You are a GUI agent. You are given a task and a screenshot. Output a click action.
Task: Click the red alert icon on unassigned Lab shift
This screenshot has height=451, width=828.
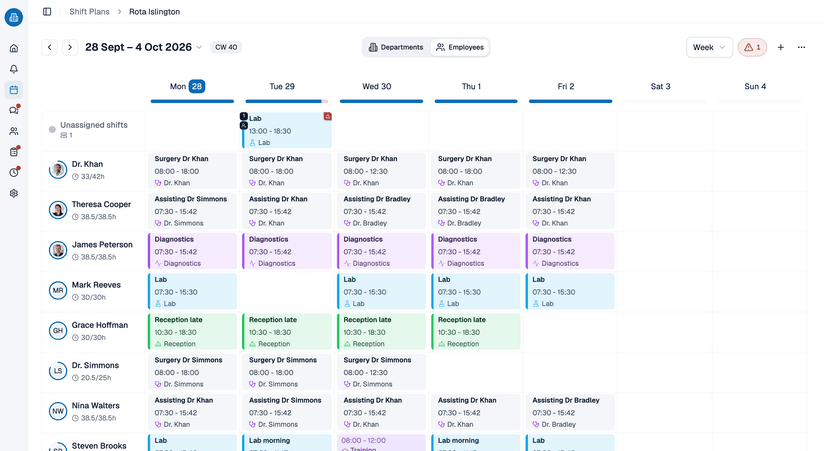point(327,116)
